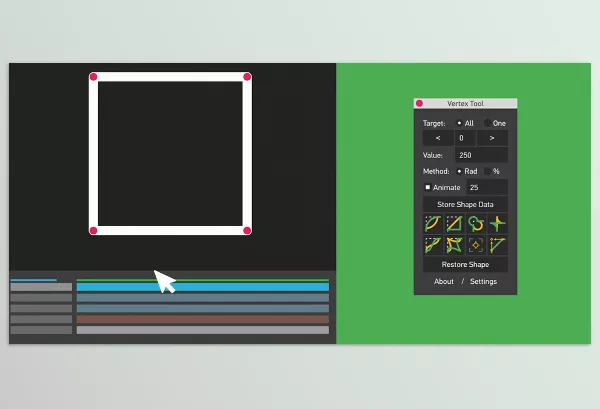Enable the Animate checkbox
The width and height of the screenshot is (600, 409).
tap(428, 187)
